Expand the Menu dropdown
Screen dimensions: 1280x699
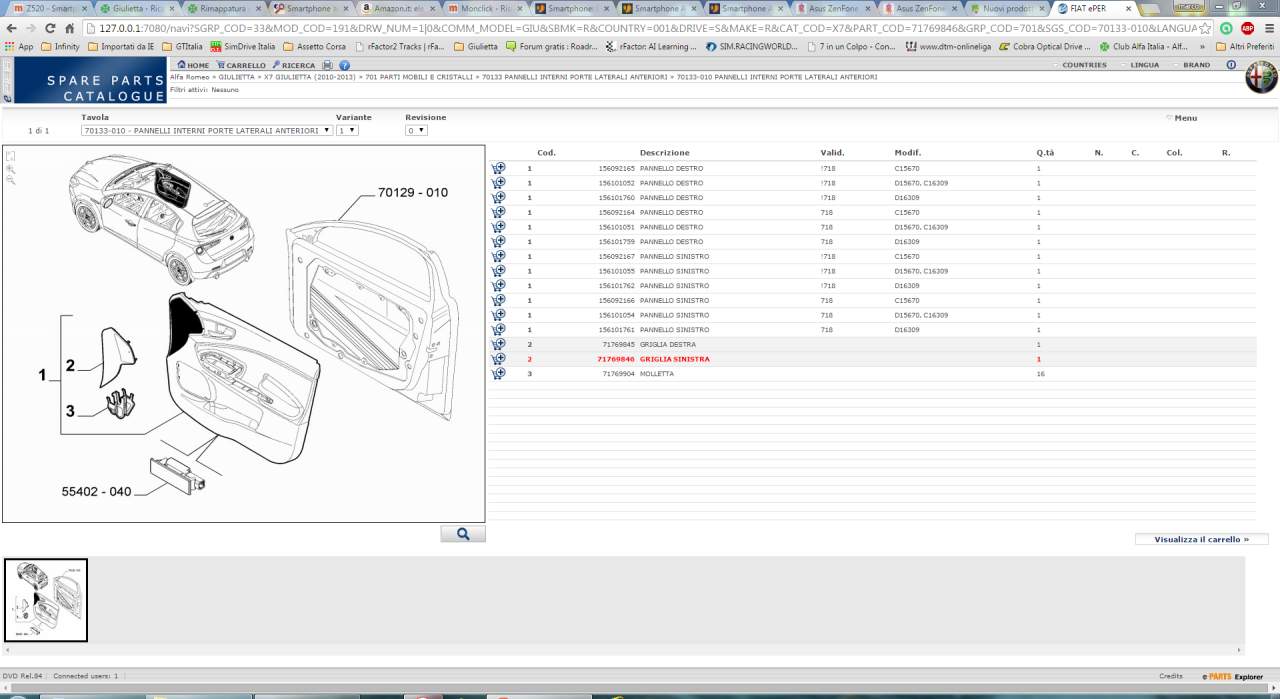(x=1181, y=118)
